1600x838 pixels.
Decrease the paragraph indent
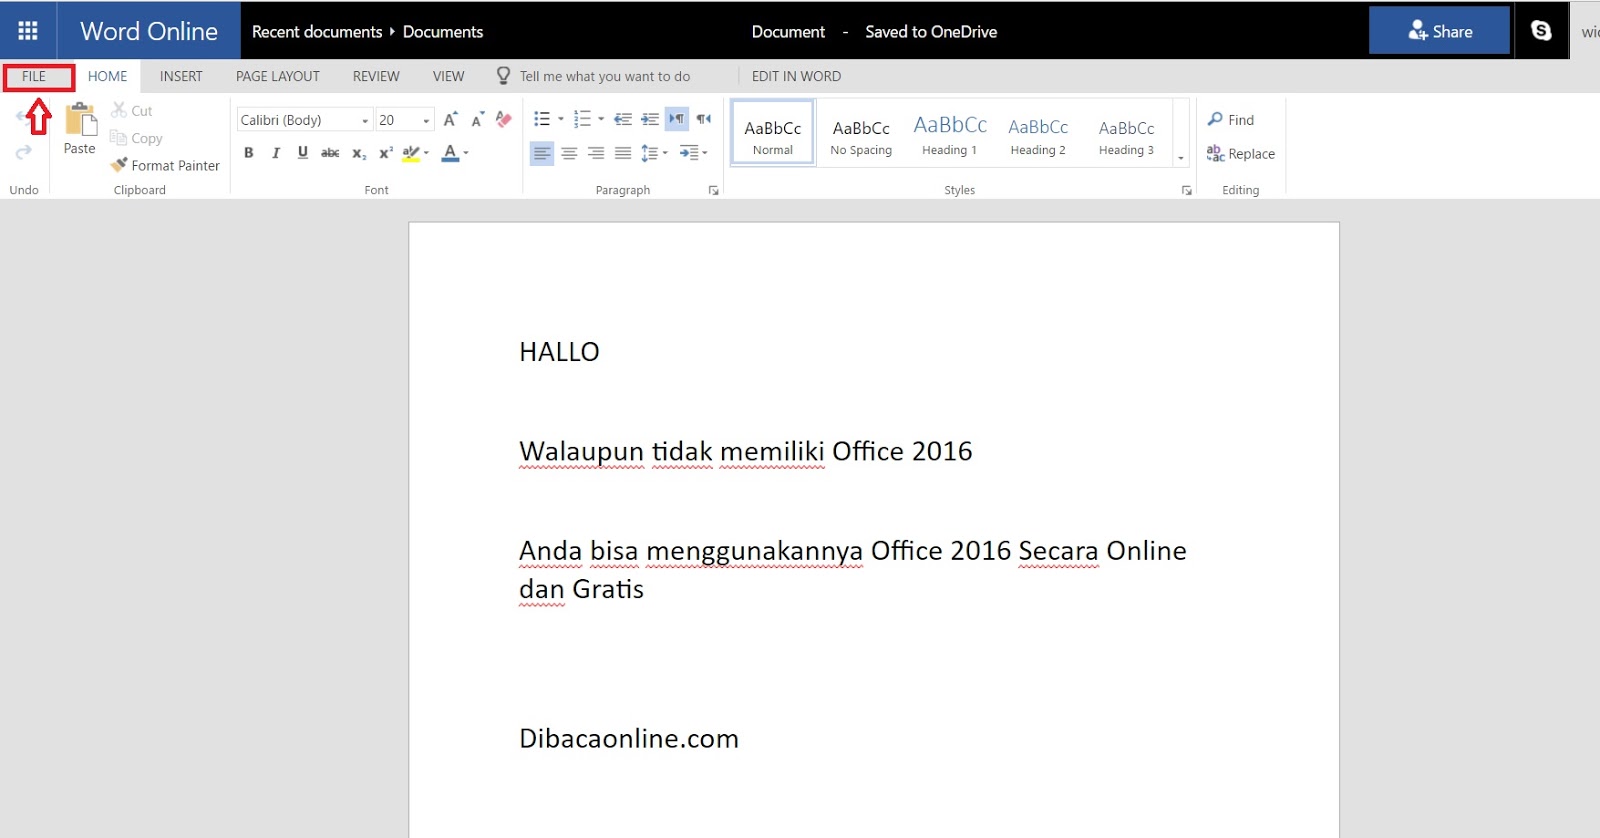(x=622, y=119)
